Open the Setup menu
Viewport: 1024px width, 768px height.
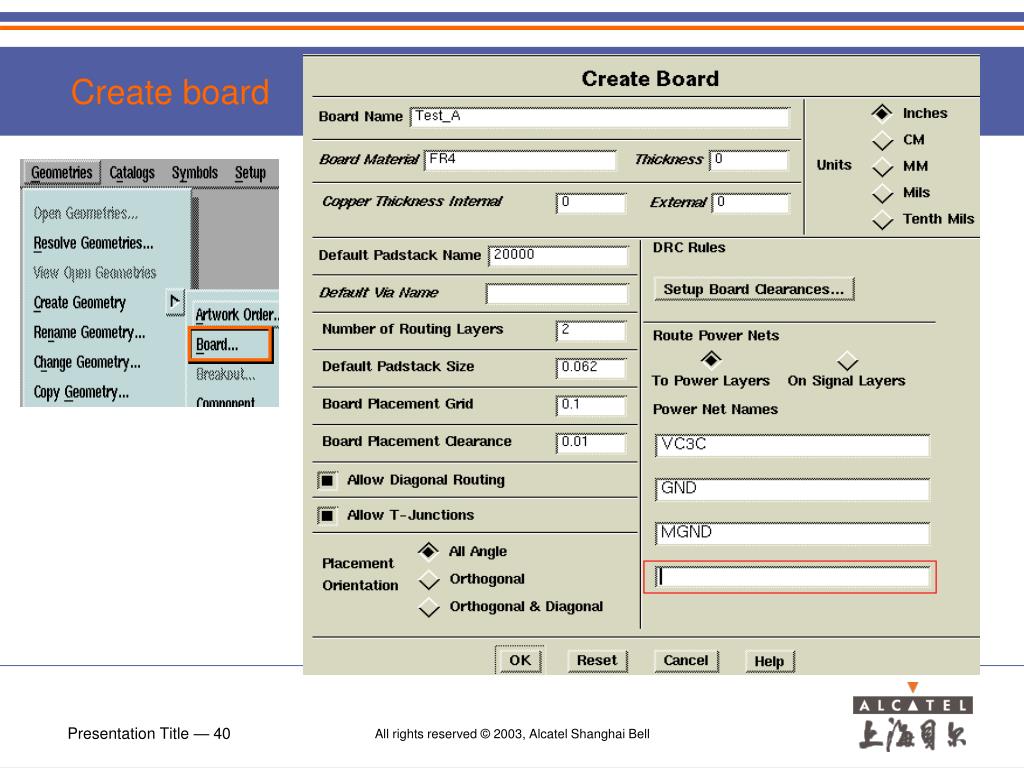[x=250, y=172]
